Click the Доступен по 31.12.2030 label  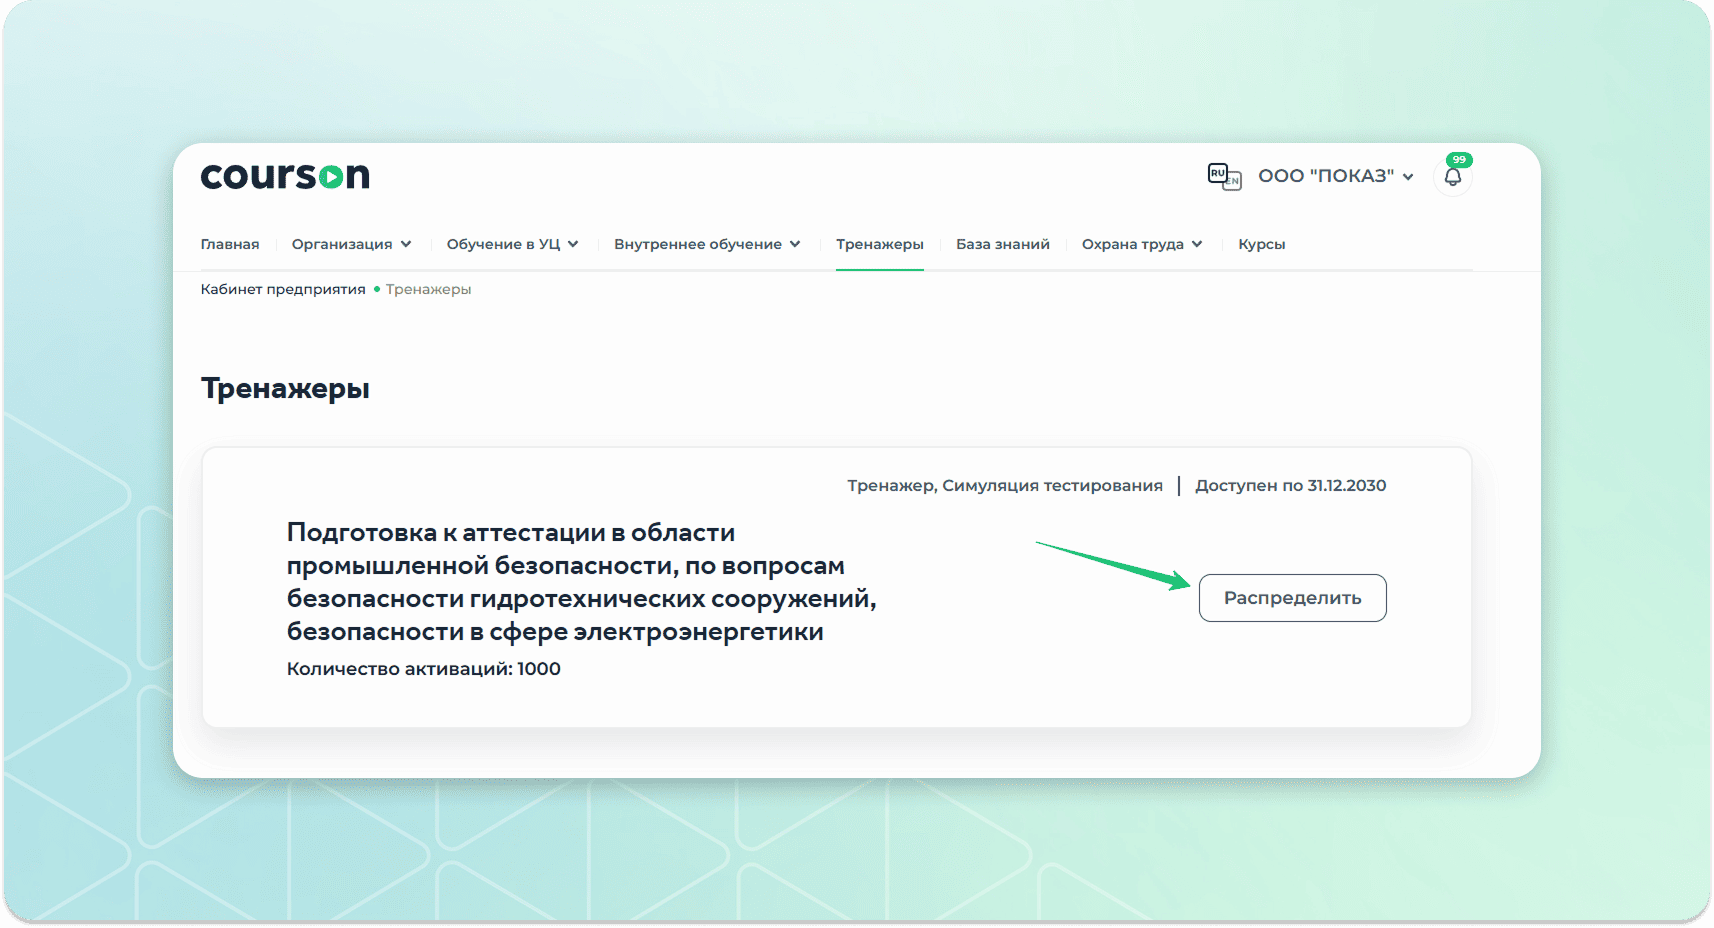click(1290, 485)
